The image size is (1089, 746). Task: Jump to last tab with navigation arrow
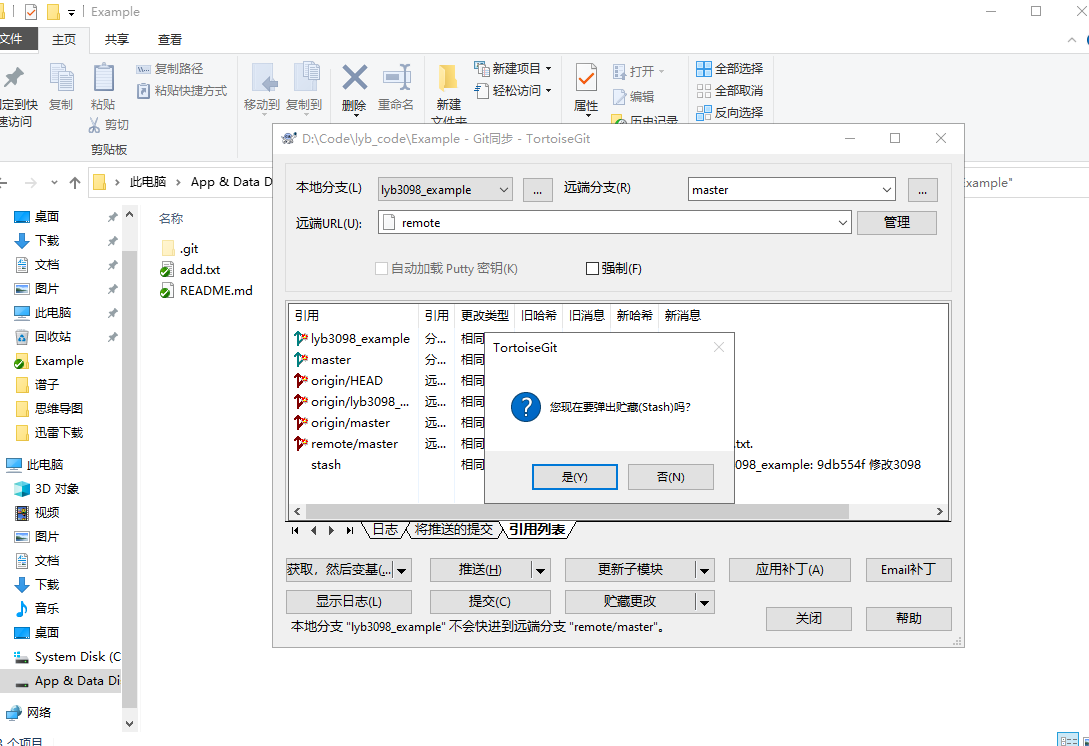349,530
